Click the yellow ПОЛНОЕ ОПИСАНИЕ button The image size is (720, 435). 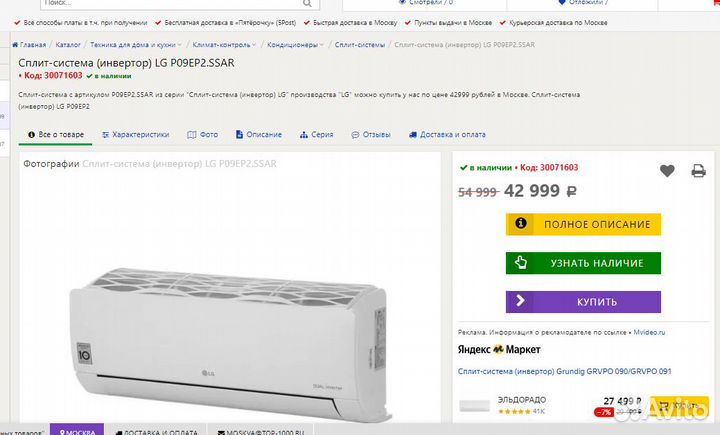[x=583, y=224]
